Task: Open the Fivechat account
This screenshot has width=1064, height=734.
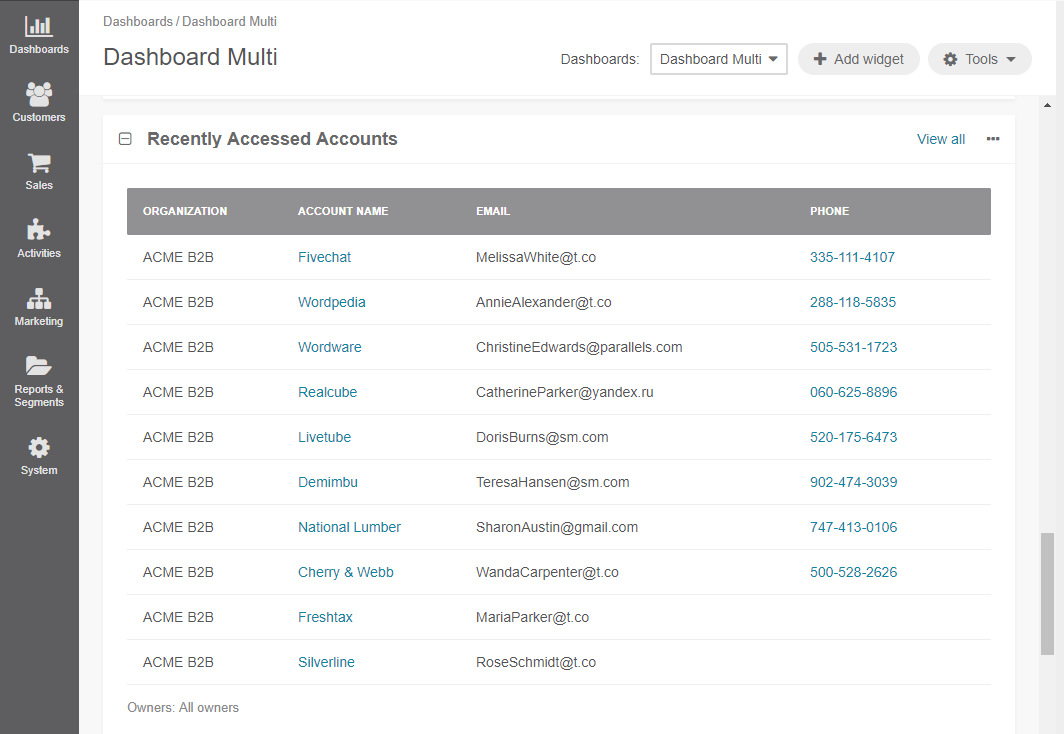Action: pyautogui.click(x=324, y=257)
